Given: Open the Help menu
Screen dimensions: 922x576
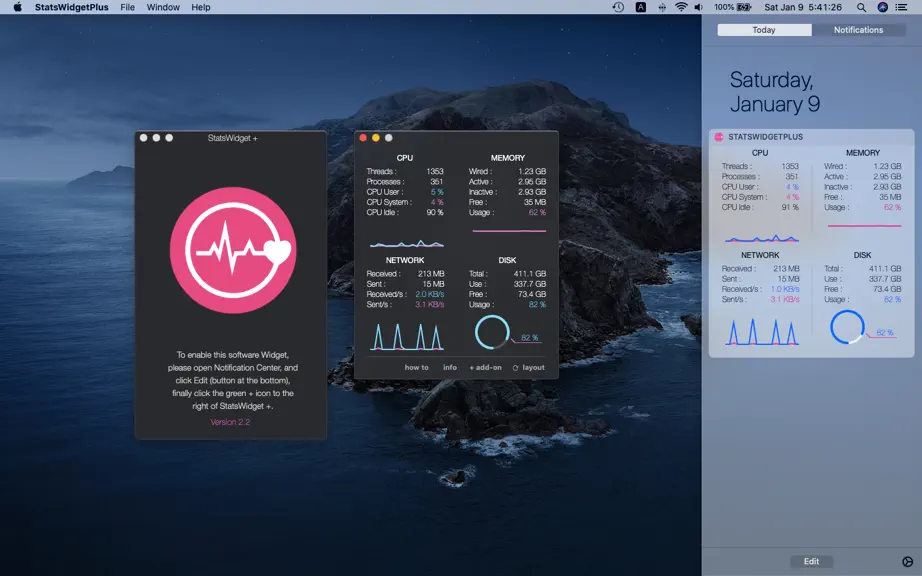Looking at the screenshot, I should click(x=201, y=7).
